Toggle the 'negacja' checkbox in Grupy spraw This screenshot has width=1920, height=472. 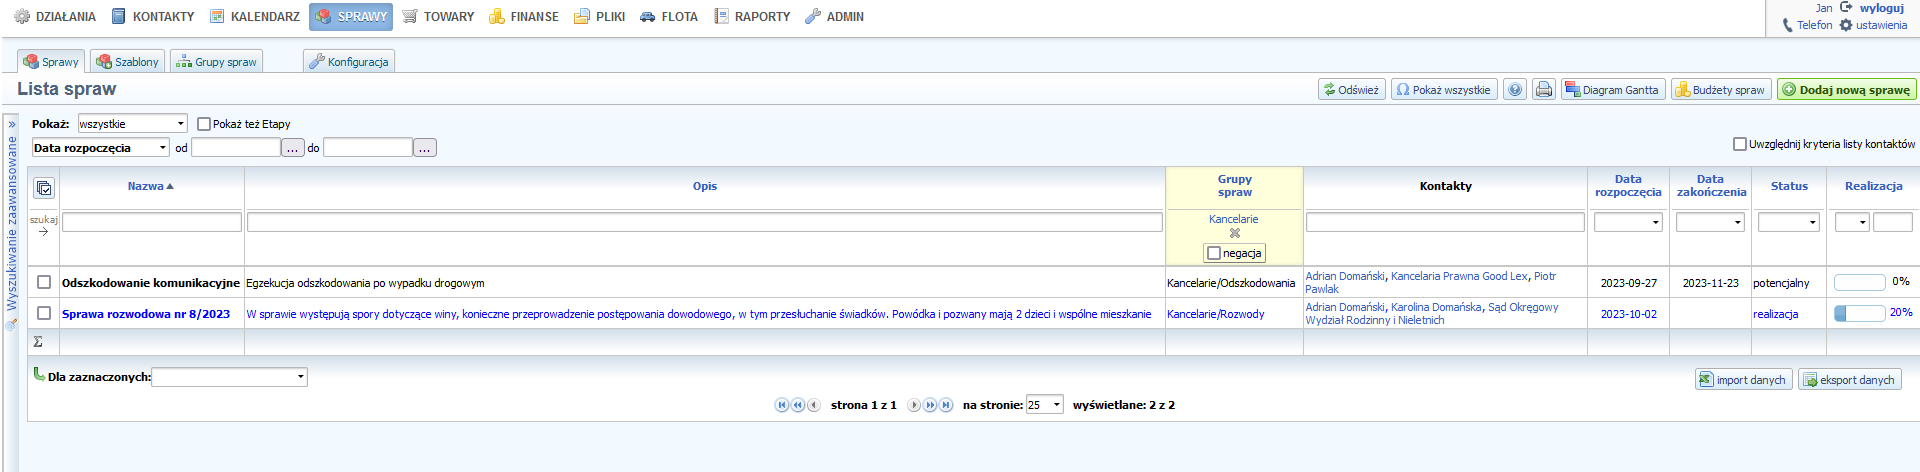[1214, 254]
